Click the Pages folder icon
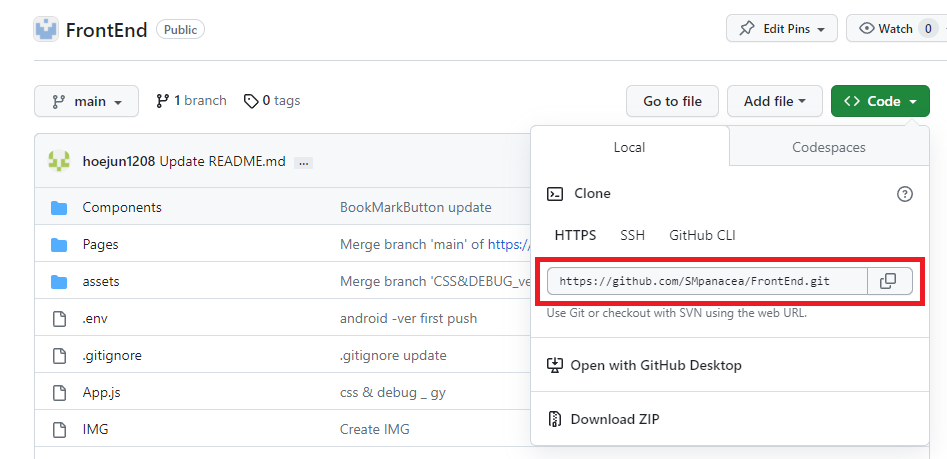This screenshot has height=459, width=947. pos(59,245)
